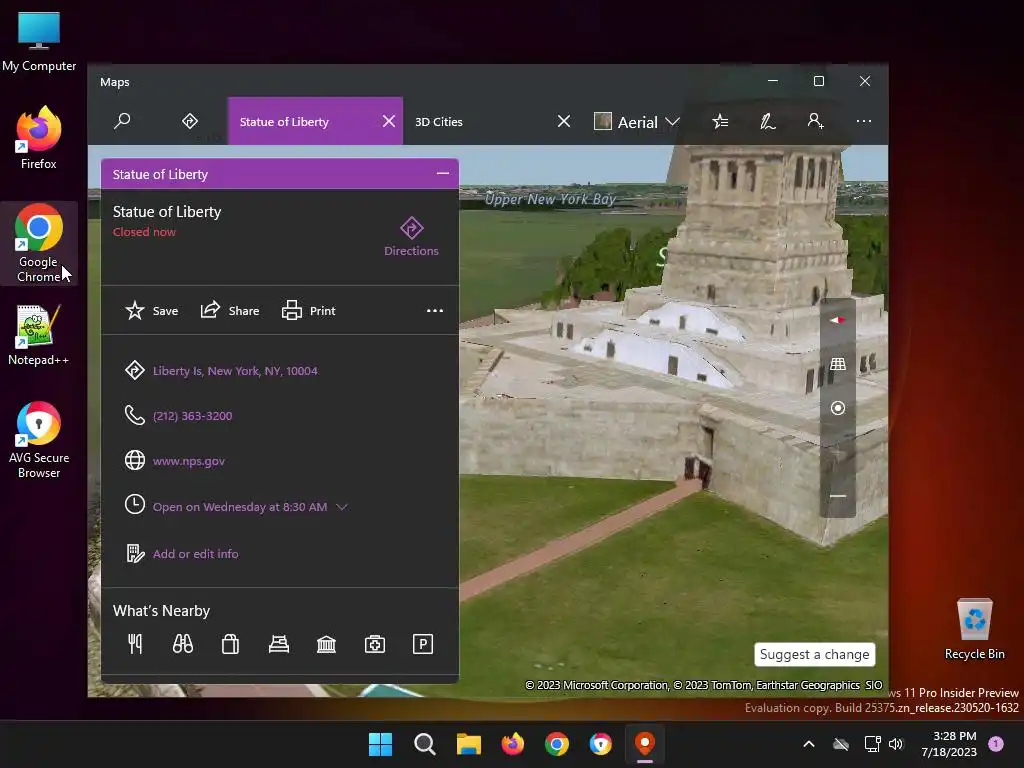
Task: Rotate map with compass control
Action: (837, 320)
